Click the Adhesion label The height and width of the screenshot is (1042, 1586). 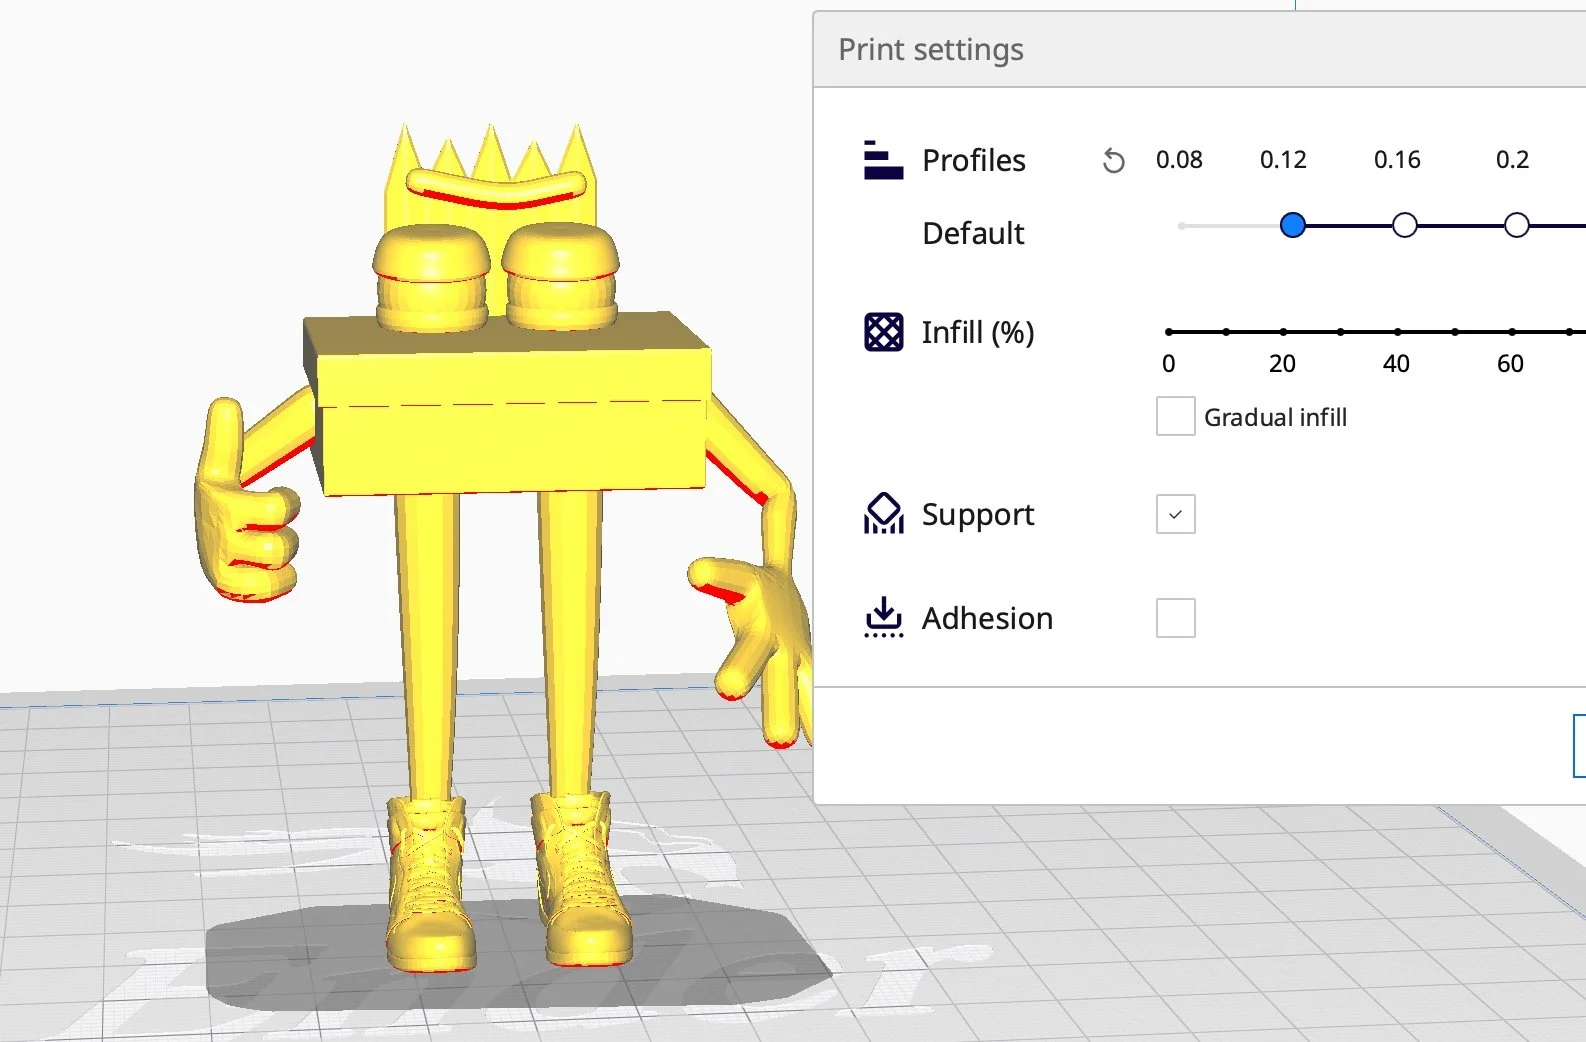(987, 618)
